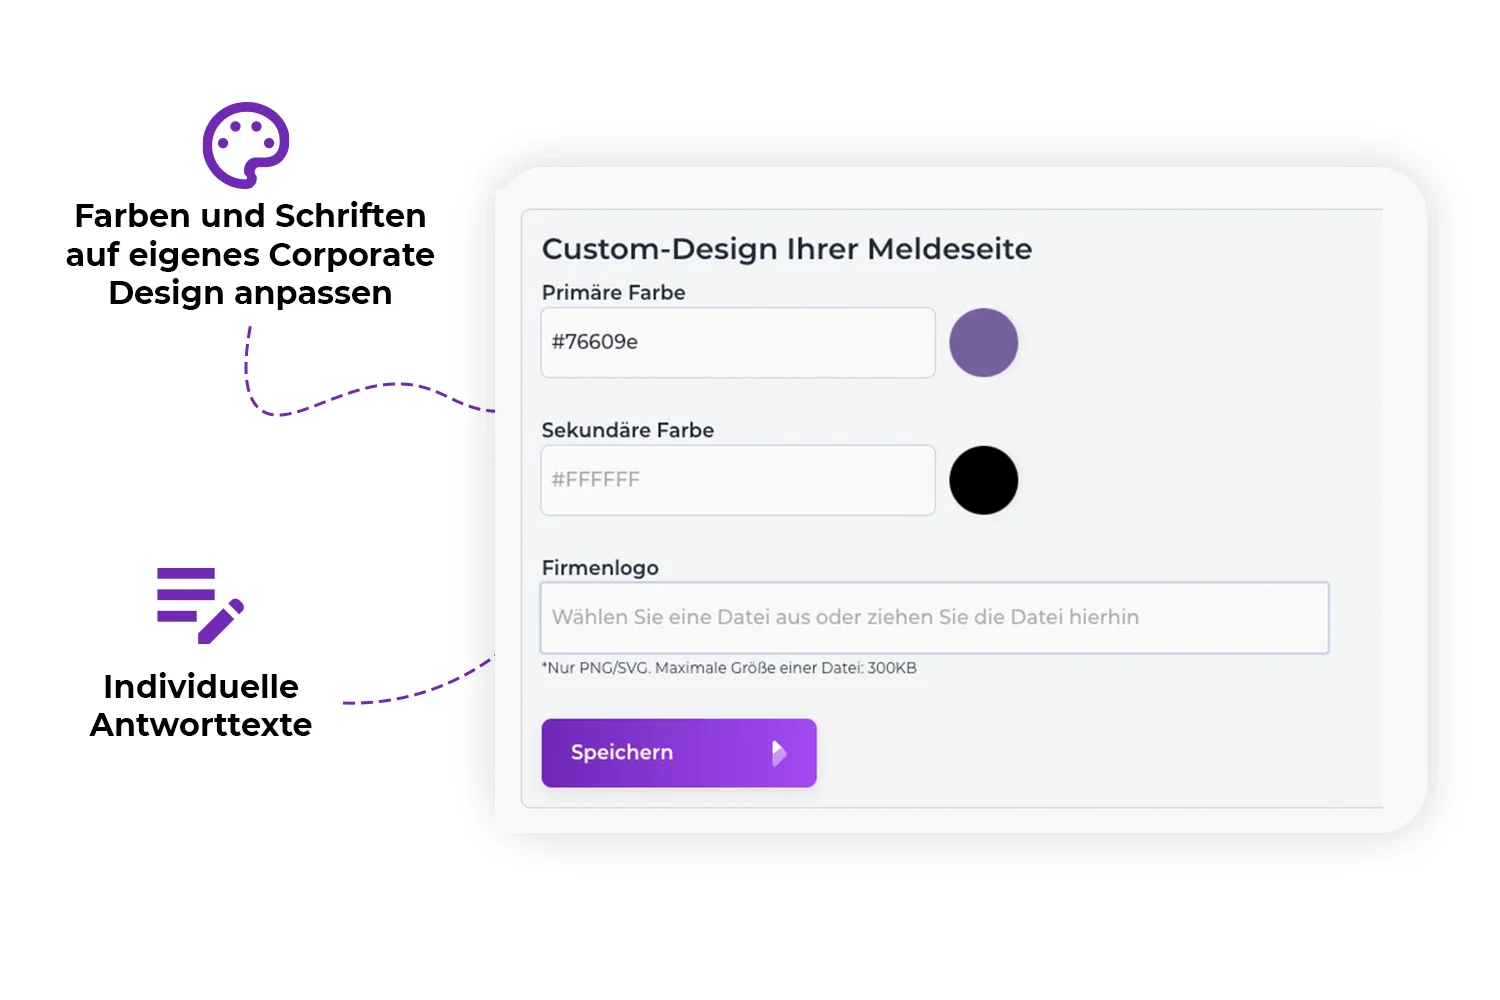Open the purple primary color swatch
This screenshot has height=1000, width=1500.
point(983,343)
